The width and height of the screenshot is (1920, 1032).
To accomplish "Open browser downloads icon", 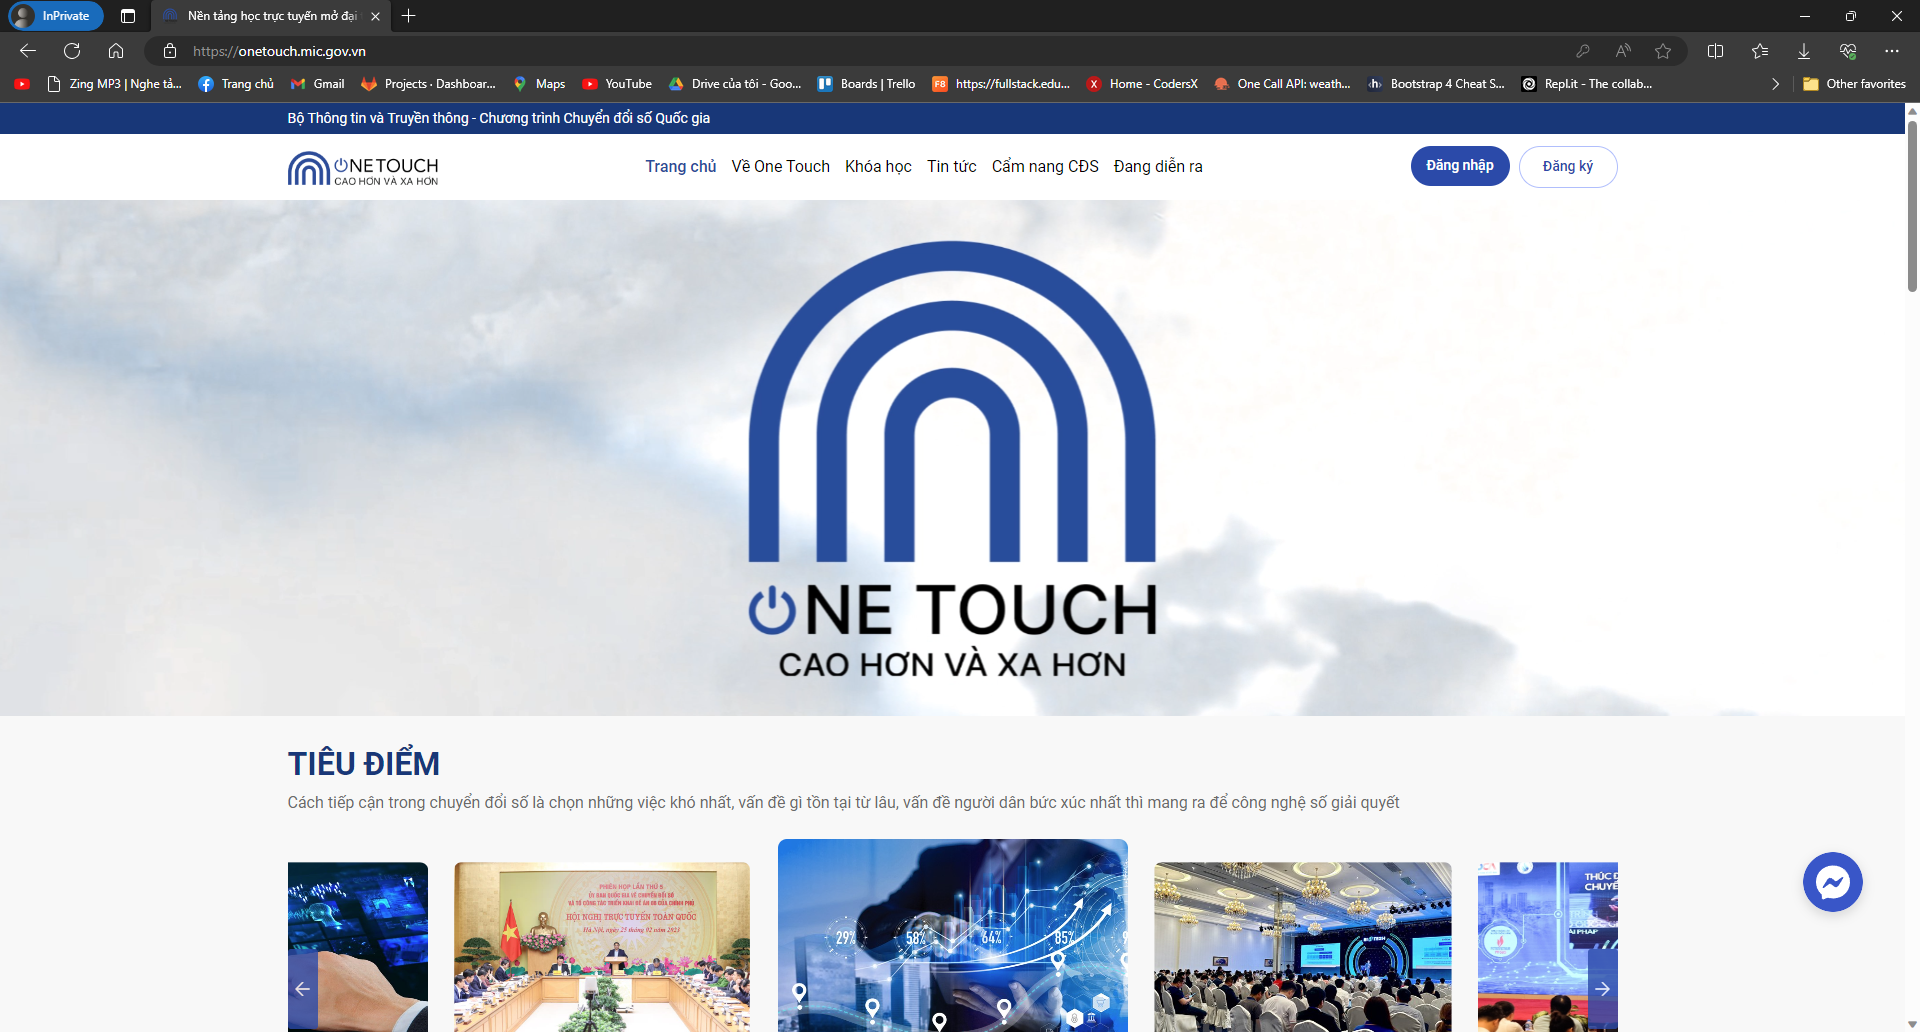I will click(1804, 51).
